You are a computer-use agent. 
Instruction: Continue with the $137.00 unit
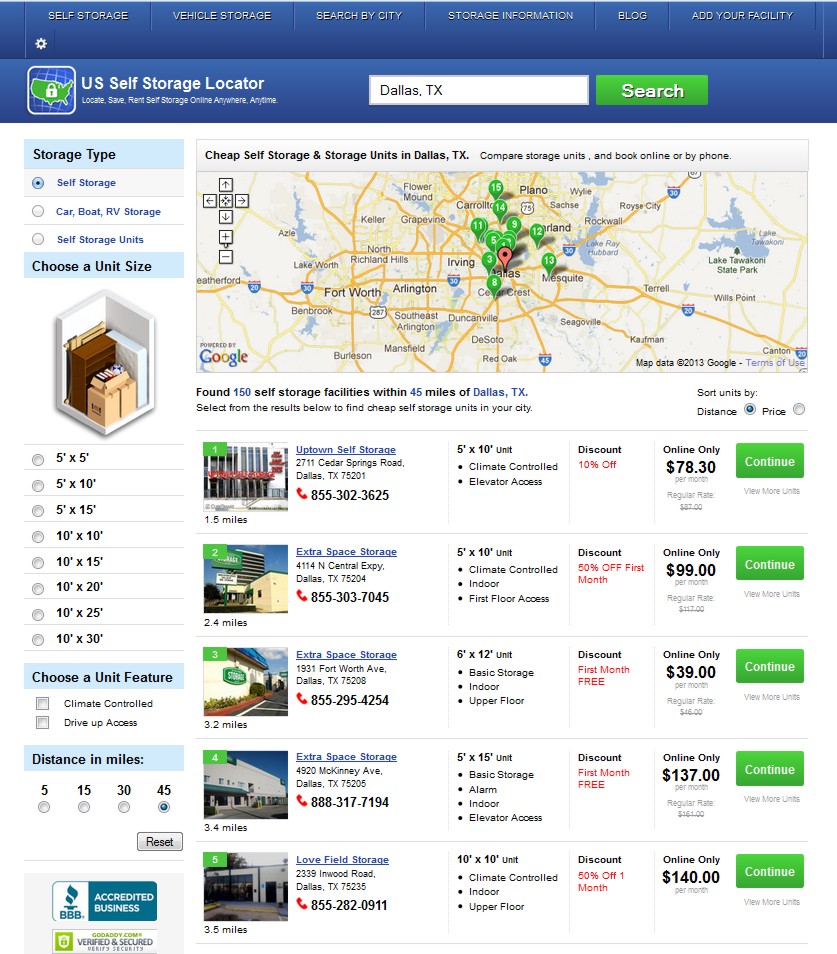pos(769,769)
